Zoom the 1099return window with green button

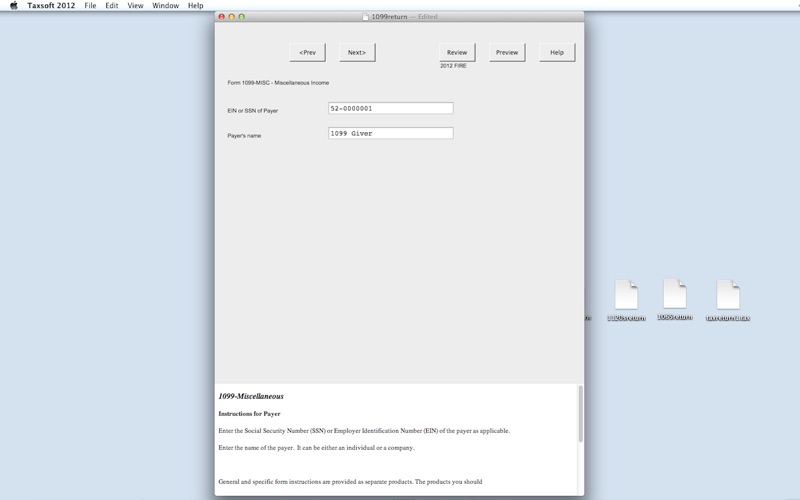[242, 16]
